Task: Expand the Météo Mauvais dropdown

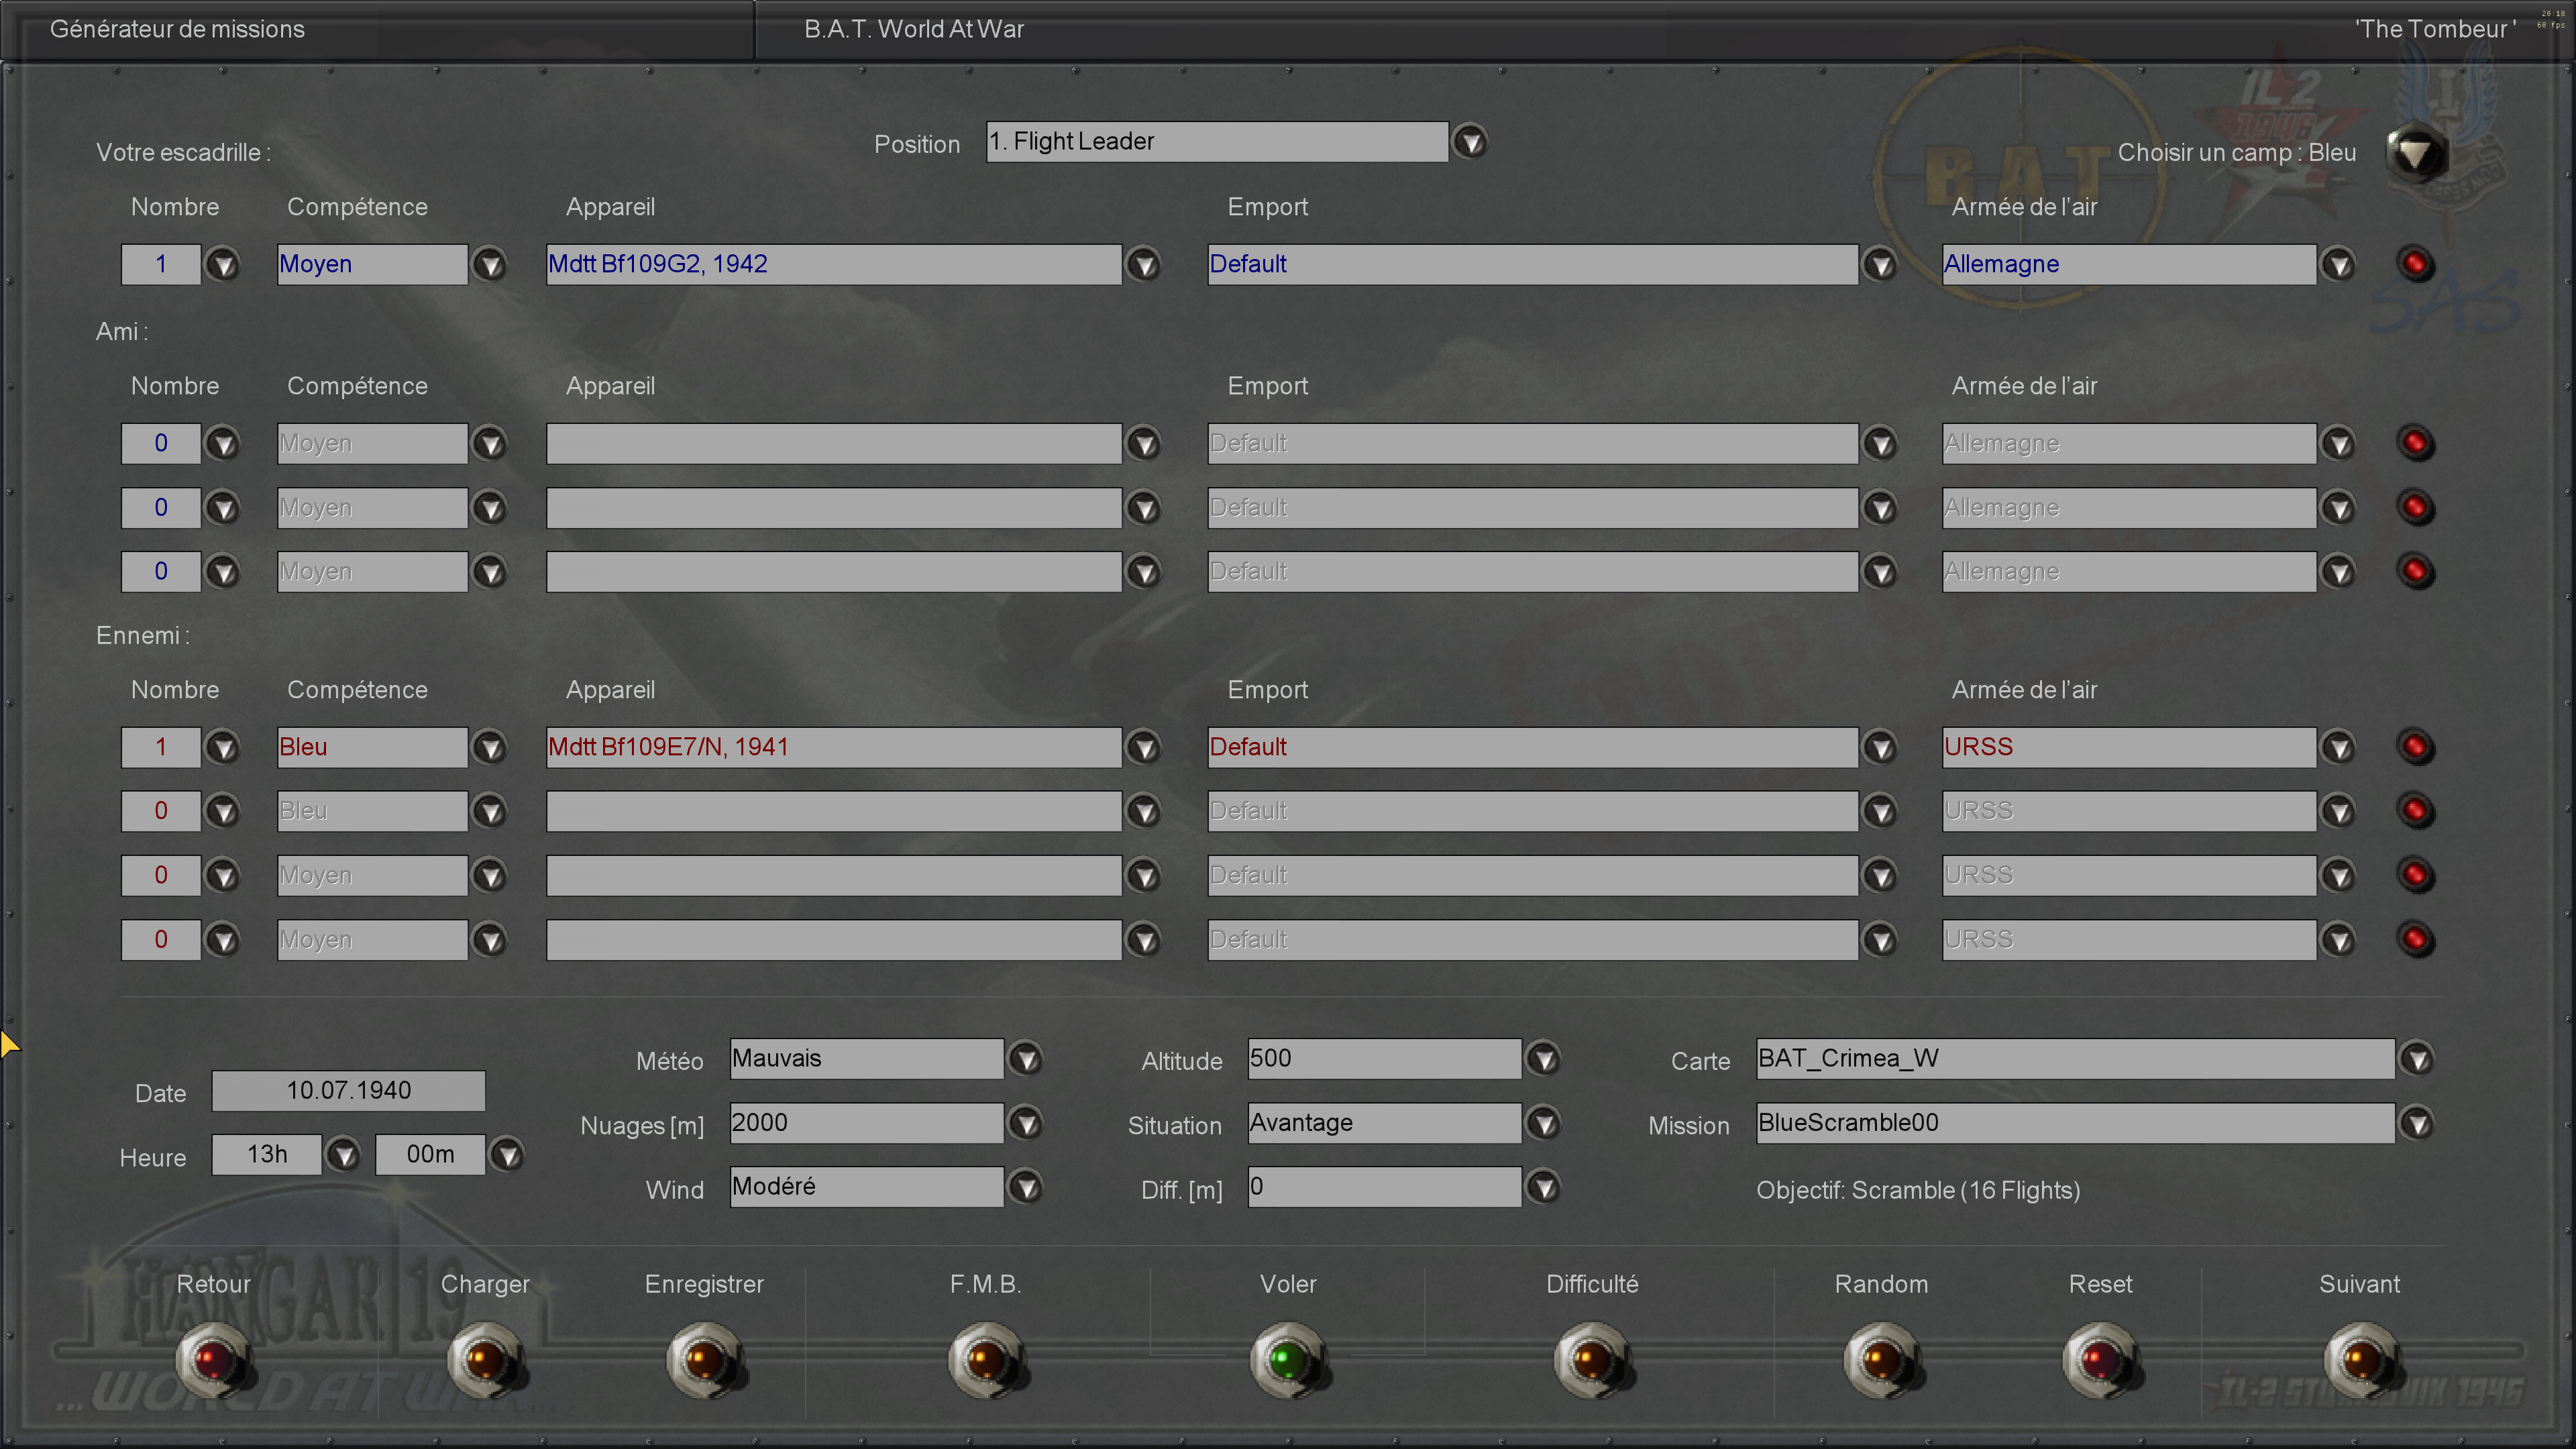Action: (1025, 1059)
